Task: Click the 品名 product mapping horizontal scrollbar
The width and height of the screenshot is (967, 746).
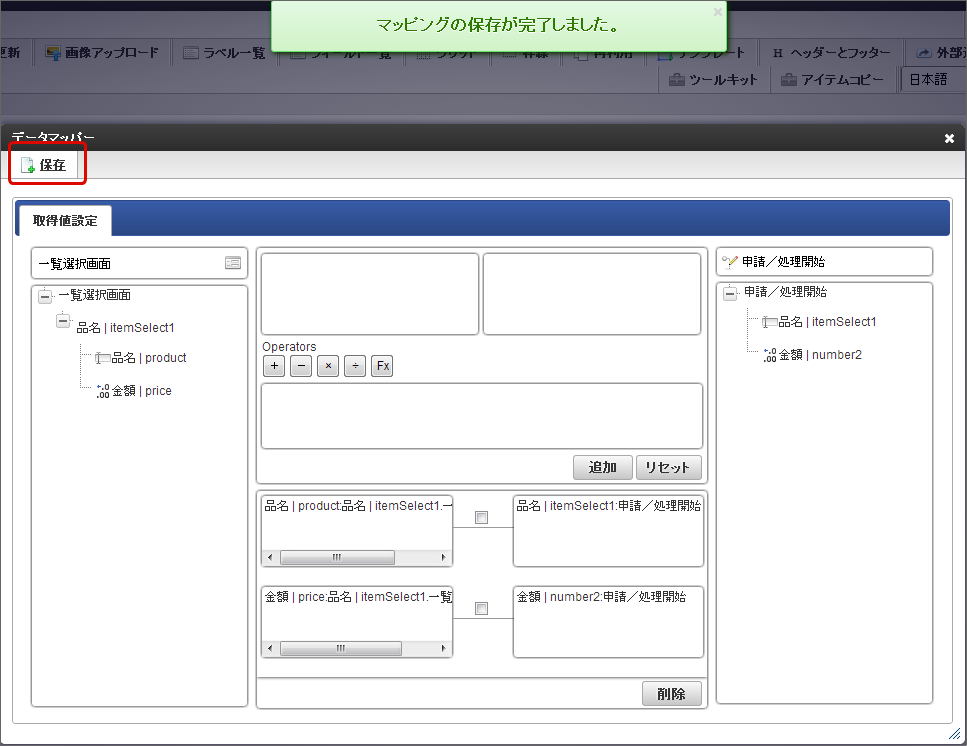Action: point(337,558)
